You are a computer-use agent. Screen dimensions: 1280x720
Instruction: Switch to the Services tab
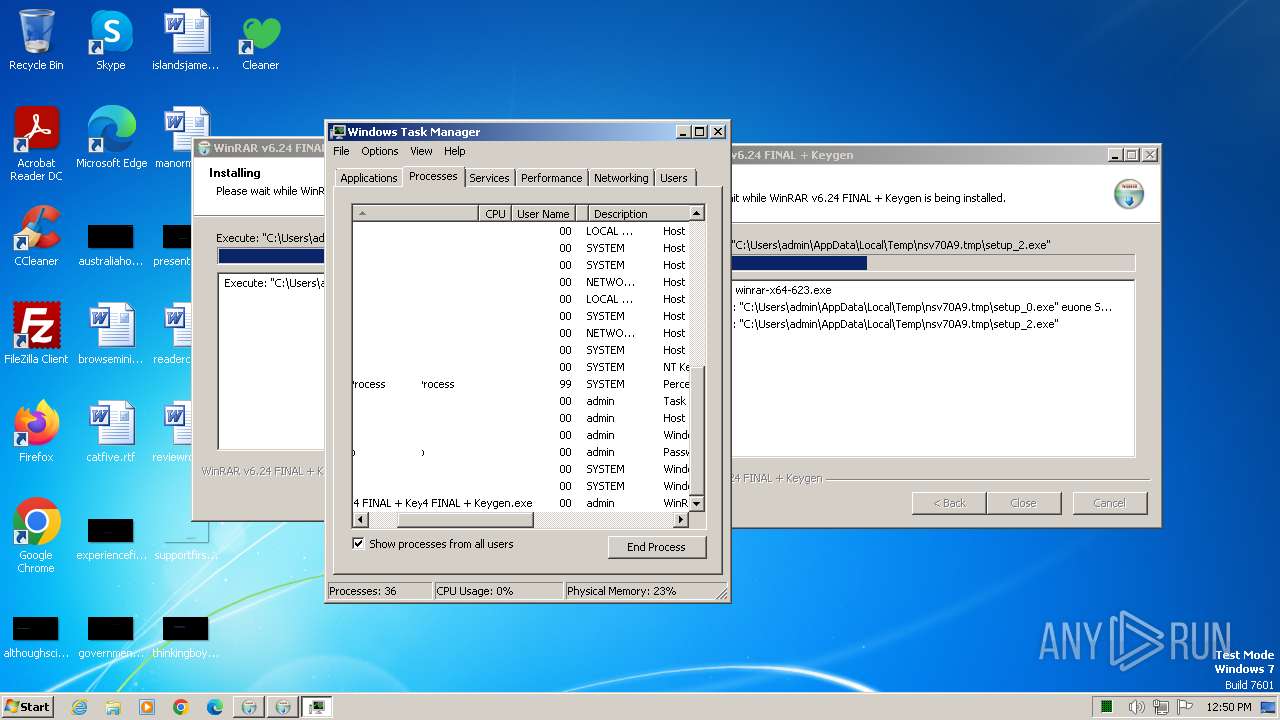[489, 178]
